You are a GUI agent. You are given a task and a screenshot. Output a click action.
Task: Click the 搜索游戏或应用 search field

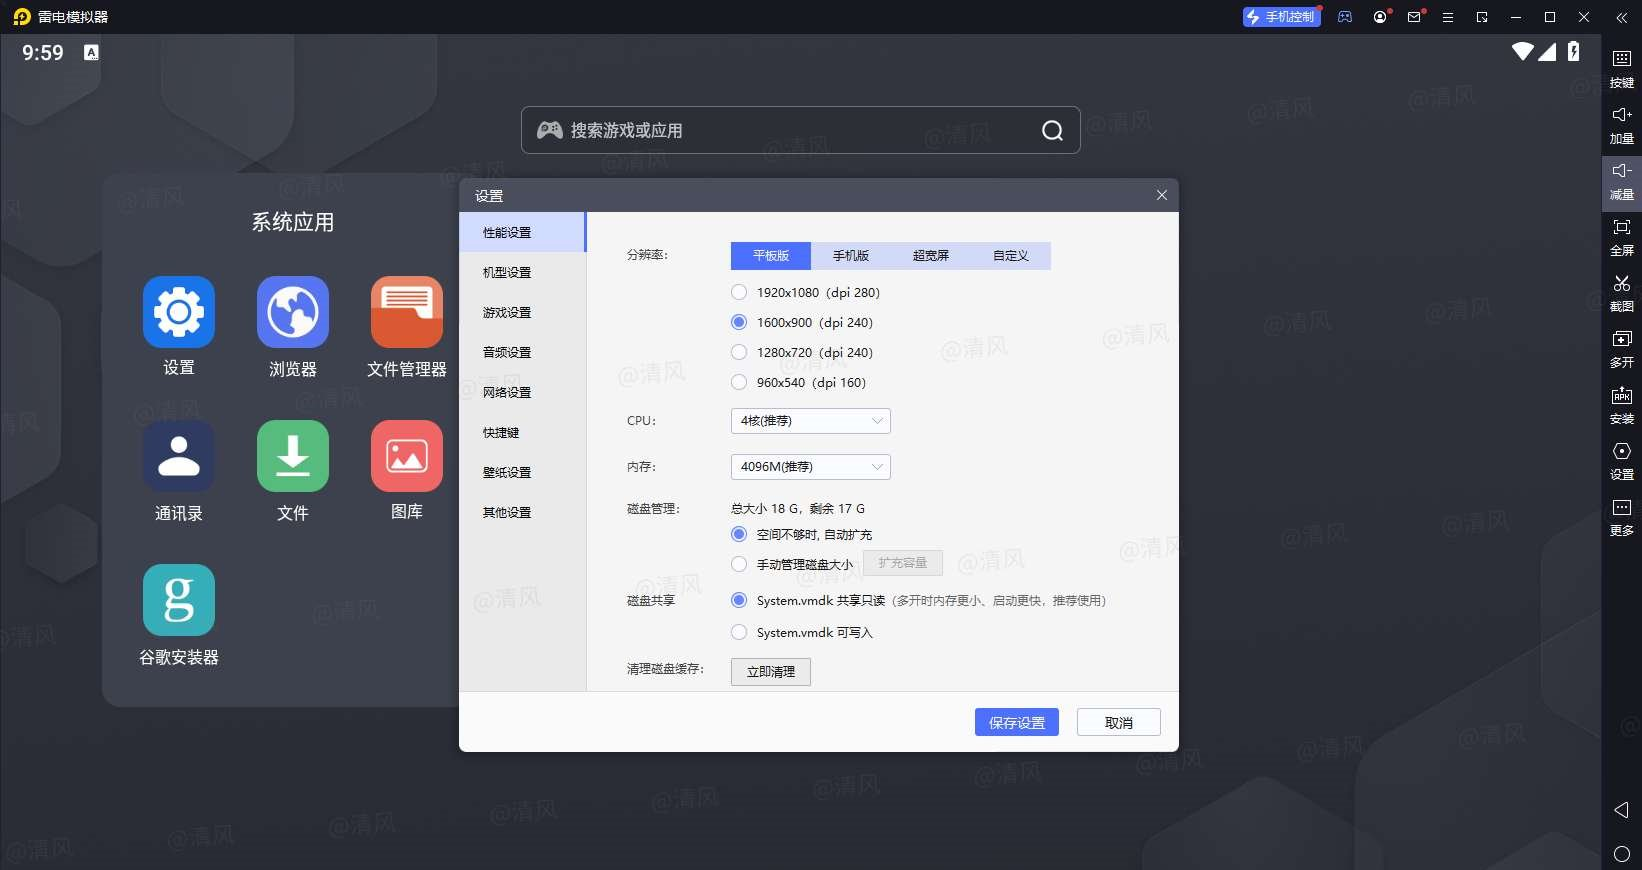point(790,130)
